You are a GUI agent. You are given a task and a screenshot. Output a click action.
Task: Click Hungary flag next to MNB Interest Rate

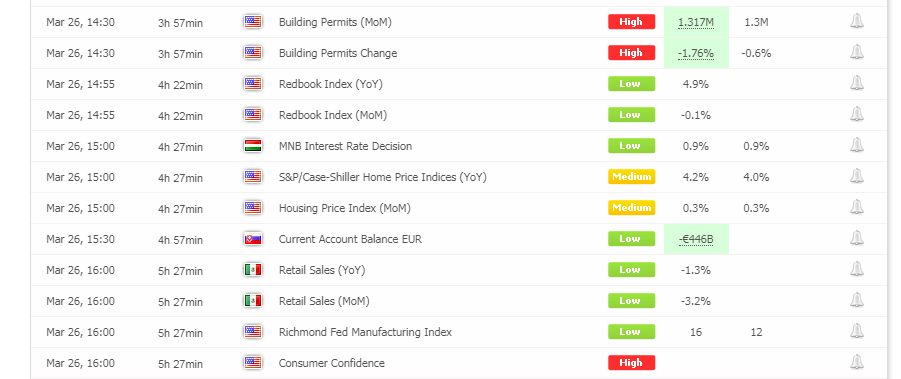pyautogui.click(x=253, y=146)
